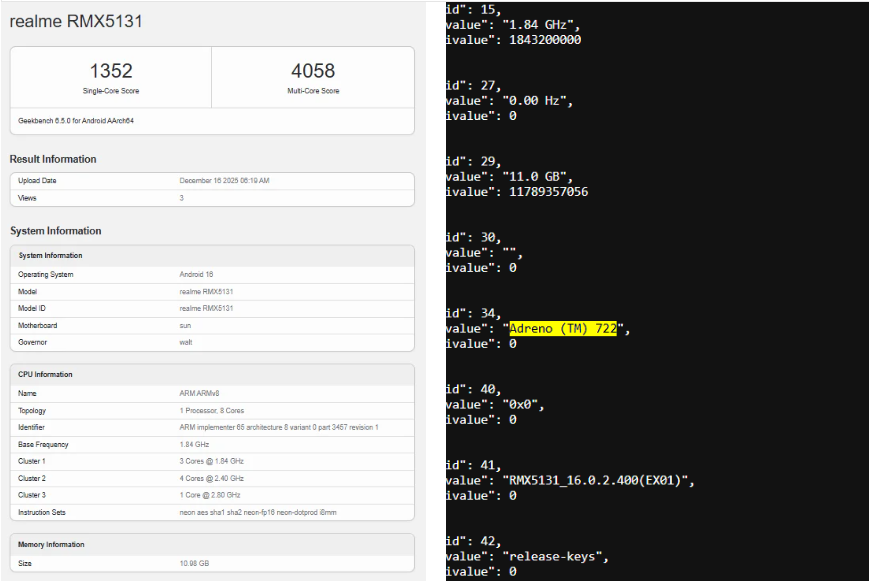Click the Base Frequency row label
This screenshot has width=869, height=581.
pos(43,444)
